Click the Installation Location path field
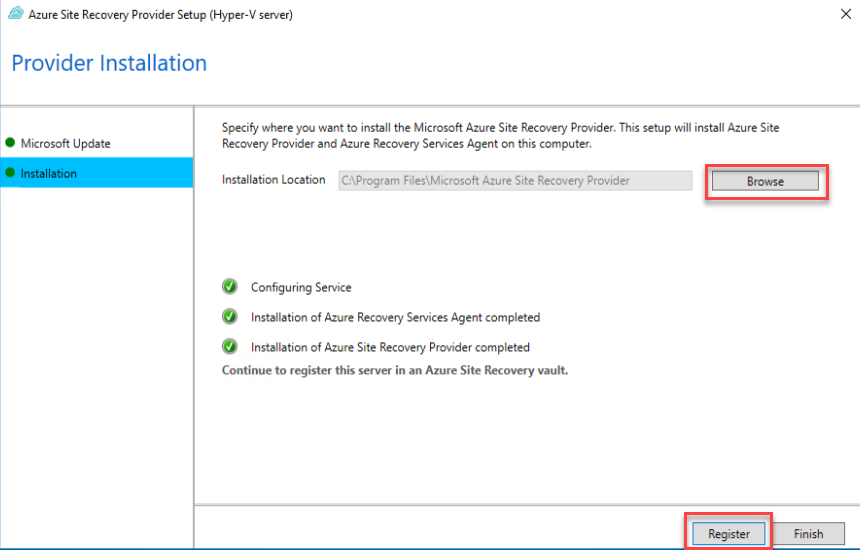860x550 pixels. click(515, 180)
